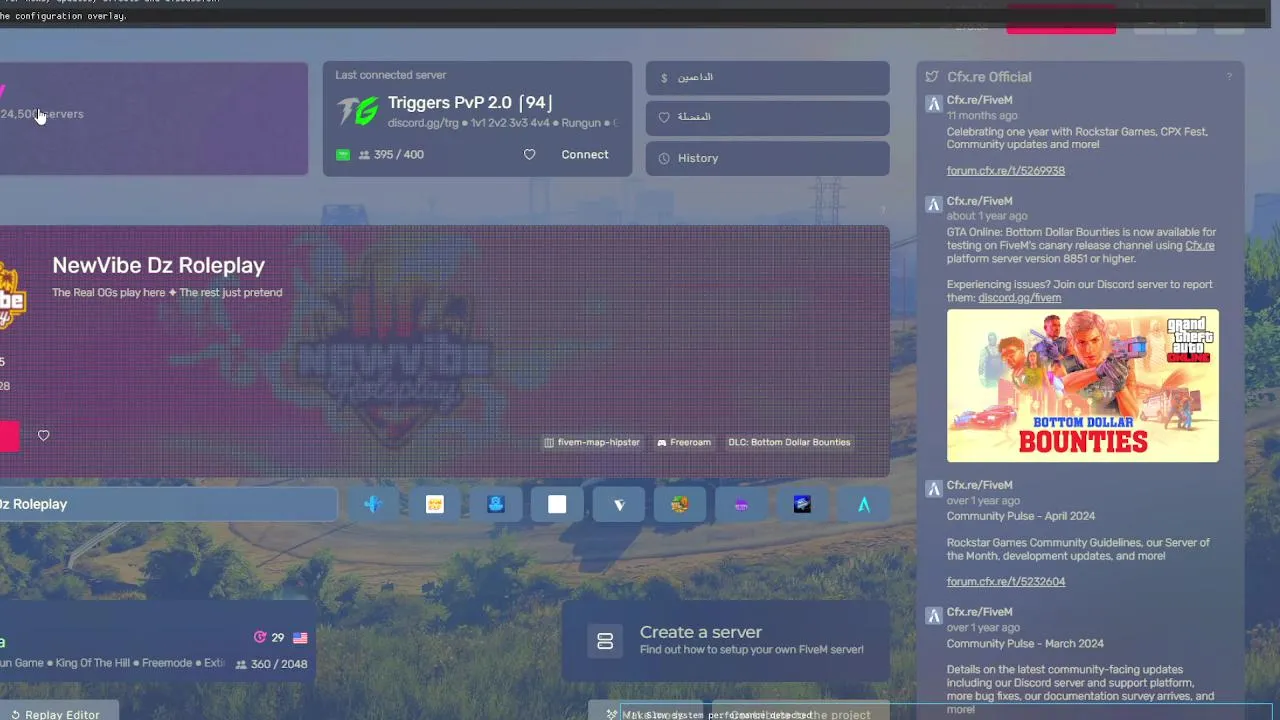The width and height of the screenshot is (1280, 720).
Task: Open the Bottom Dollar Bounties image
Action: point(1082,386)
